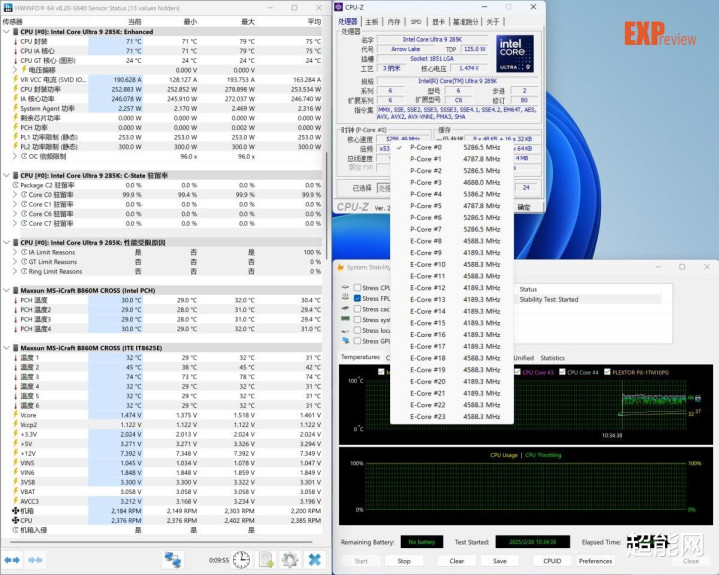Click fan icon beside 机箱 RPM row

pyautogui.click(x=16, y=510)
